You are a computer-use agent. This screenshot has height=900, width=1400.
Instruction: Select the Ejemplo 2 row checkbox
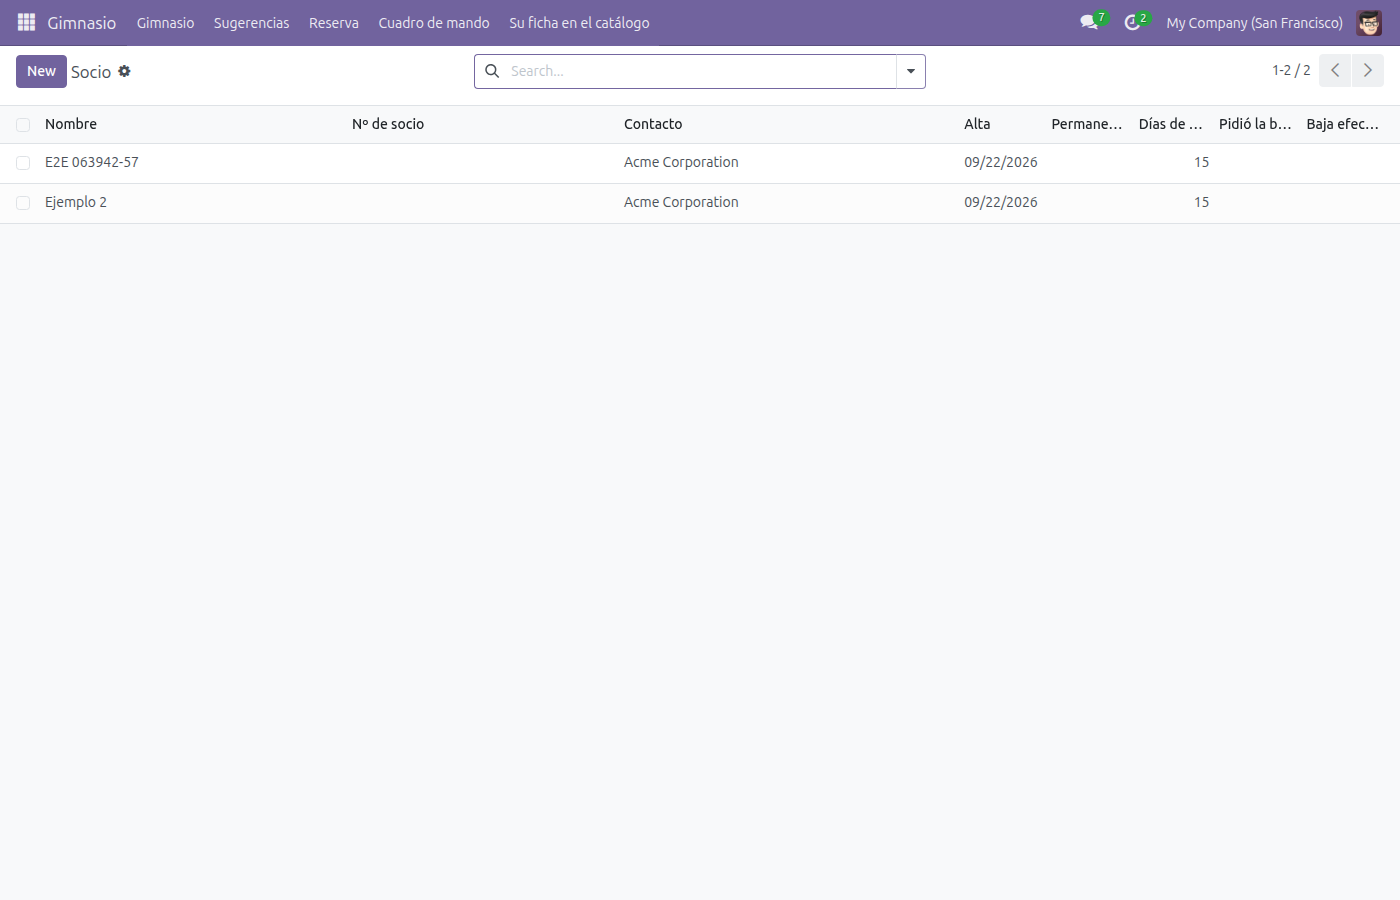point(23,203)
